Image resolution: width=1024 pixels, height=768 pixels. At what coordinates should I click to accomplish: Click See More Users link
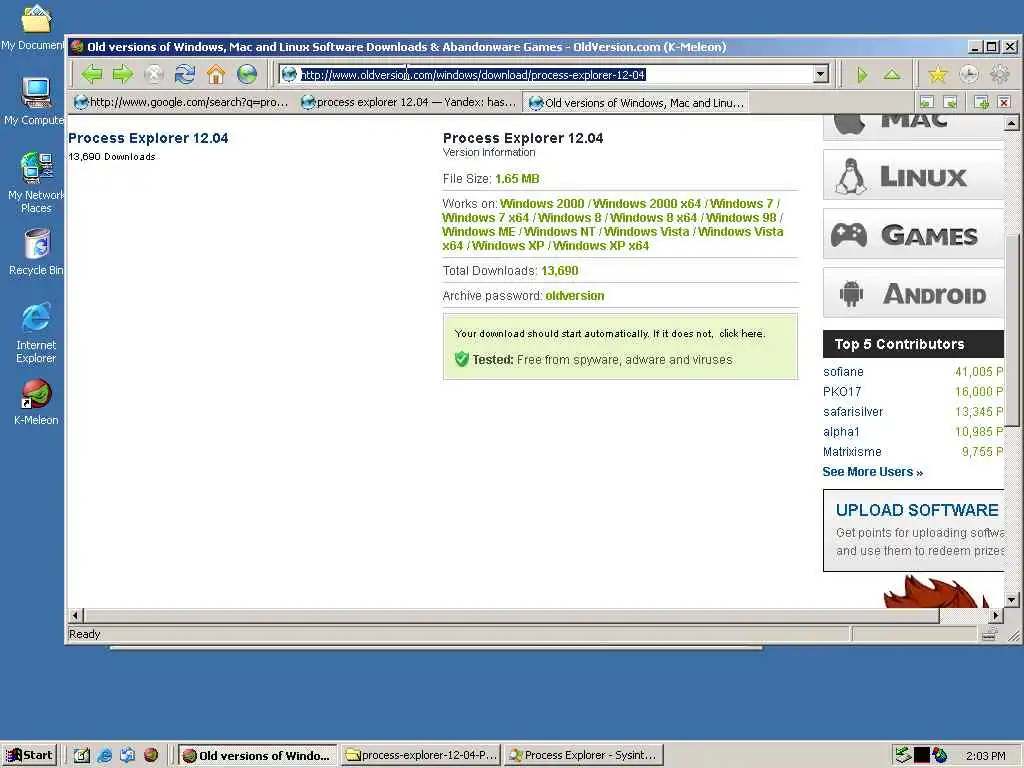(872, 472)
